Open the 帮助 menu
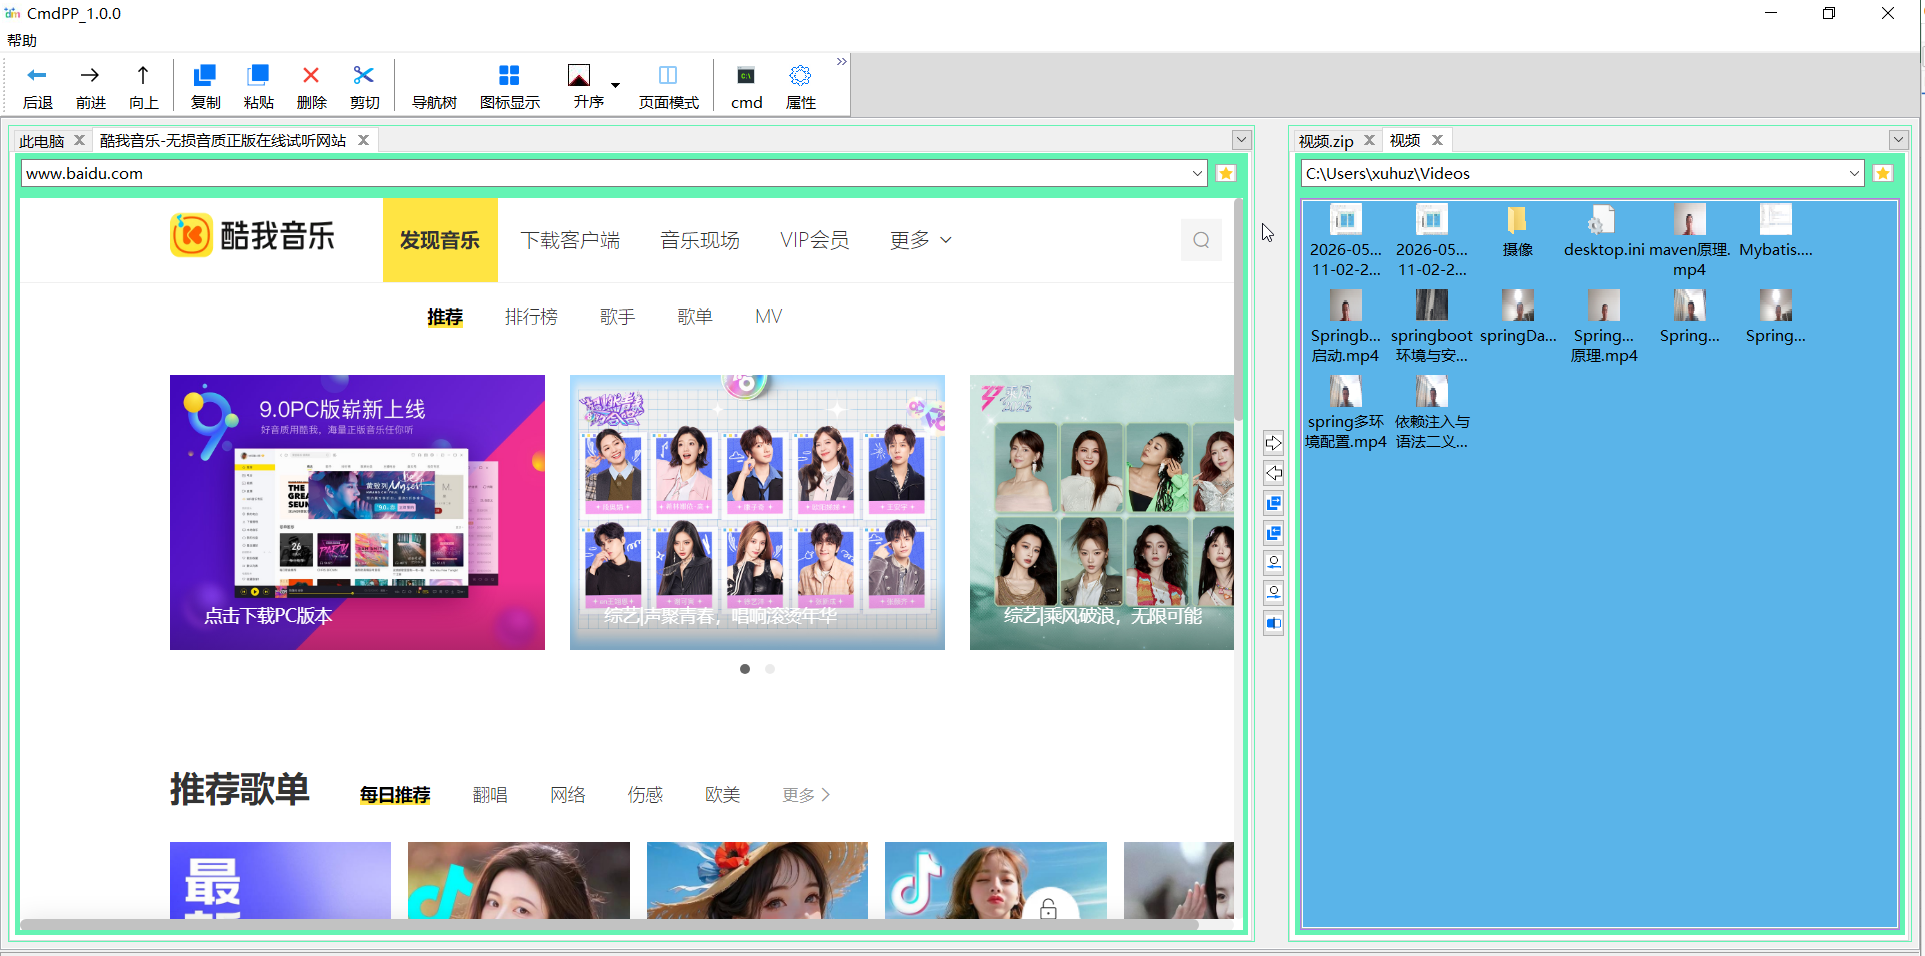1925x956 pixels. pyautogui.click(x=22, y=40)
